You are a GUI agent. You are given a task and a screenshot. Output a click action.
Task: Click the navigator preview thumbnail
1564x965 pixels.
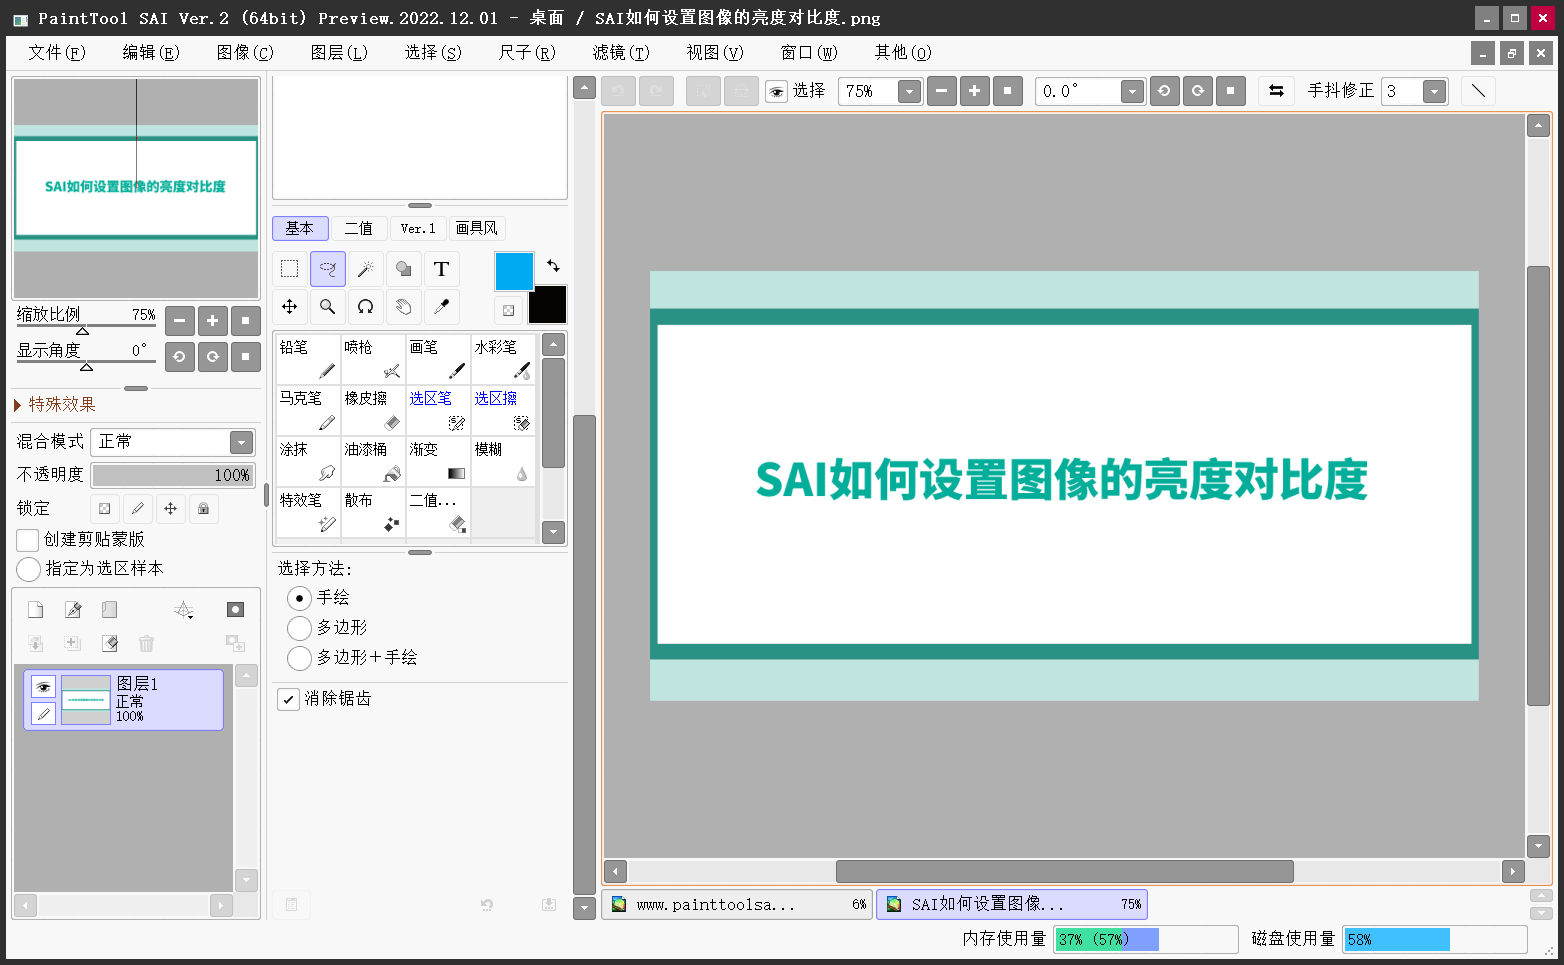[x=136, y=188]
